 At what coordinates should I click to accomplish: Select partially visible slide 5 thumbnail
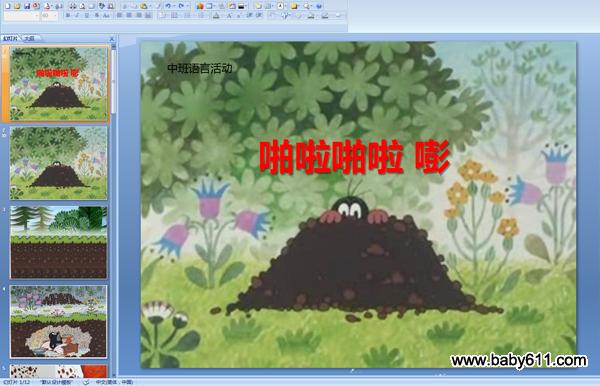click(x=59, y=371)
